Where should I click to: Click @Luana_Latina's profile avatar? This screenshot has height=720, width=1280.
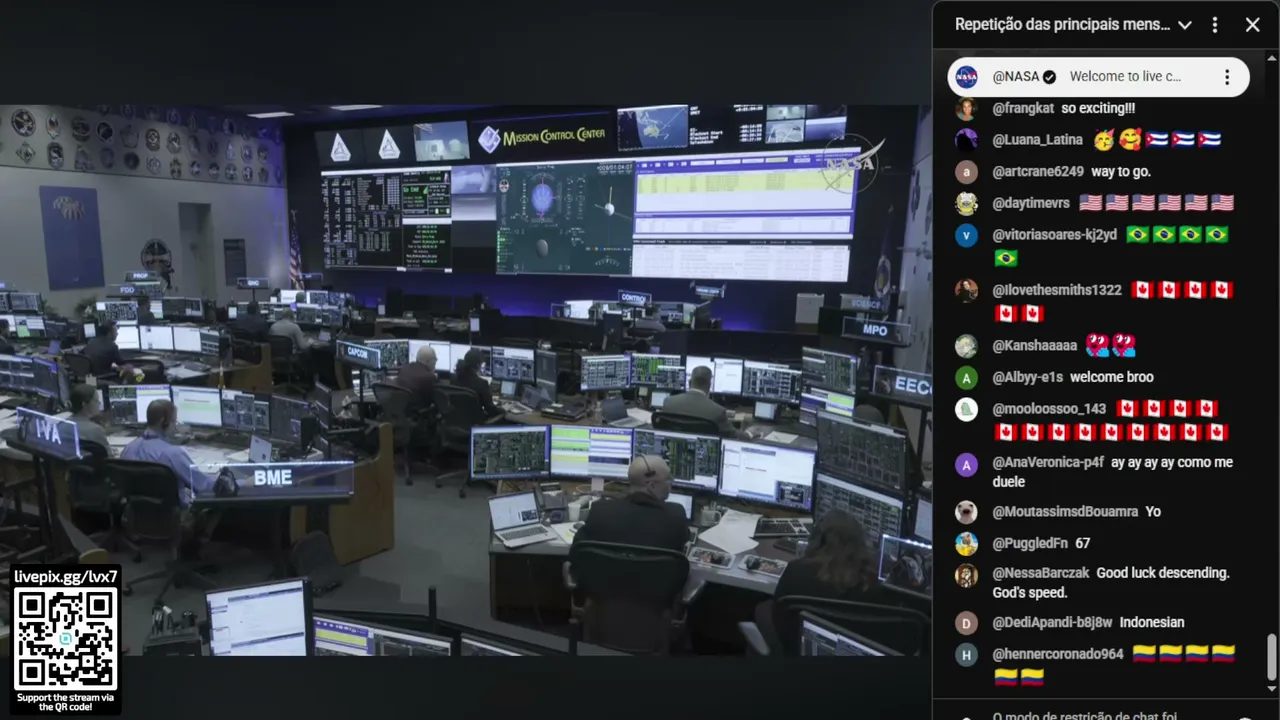tap(966, 140)
